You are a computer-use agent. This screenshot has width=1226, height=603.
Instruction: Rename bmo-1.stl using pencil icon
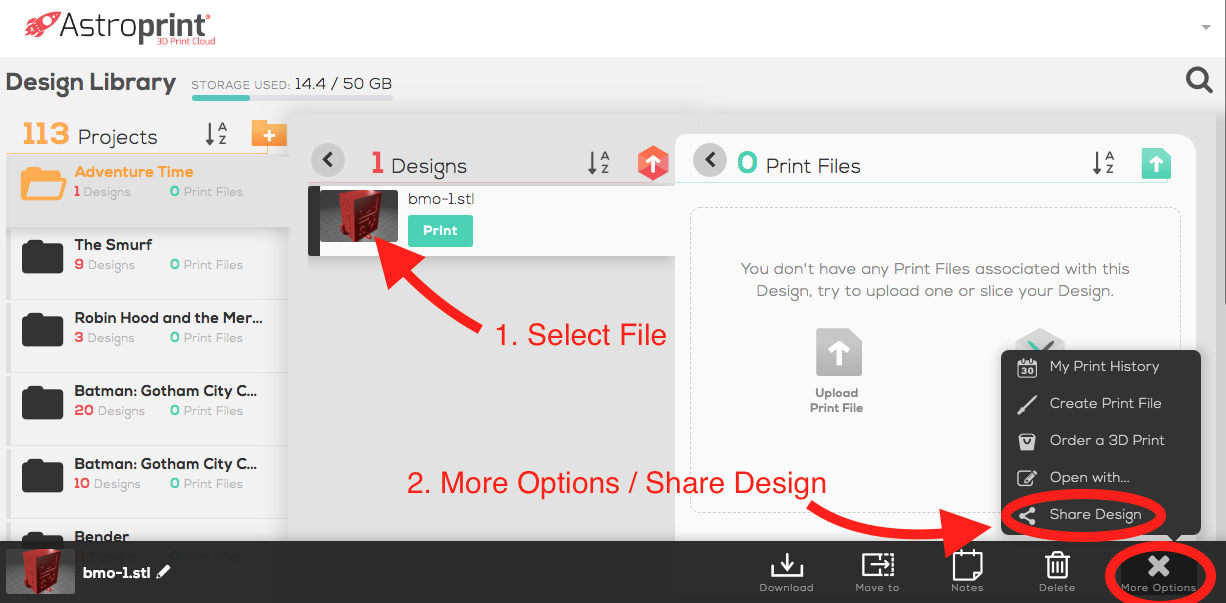[164, 572]
